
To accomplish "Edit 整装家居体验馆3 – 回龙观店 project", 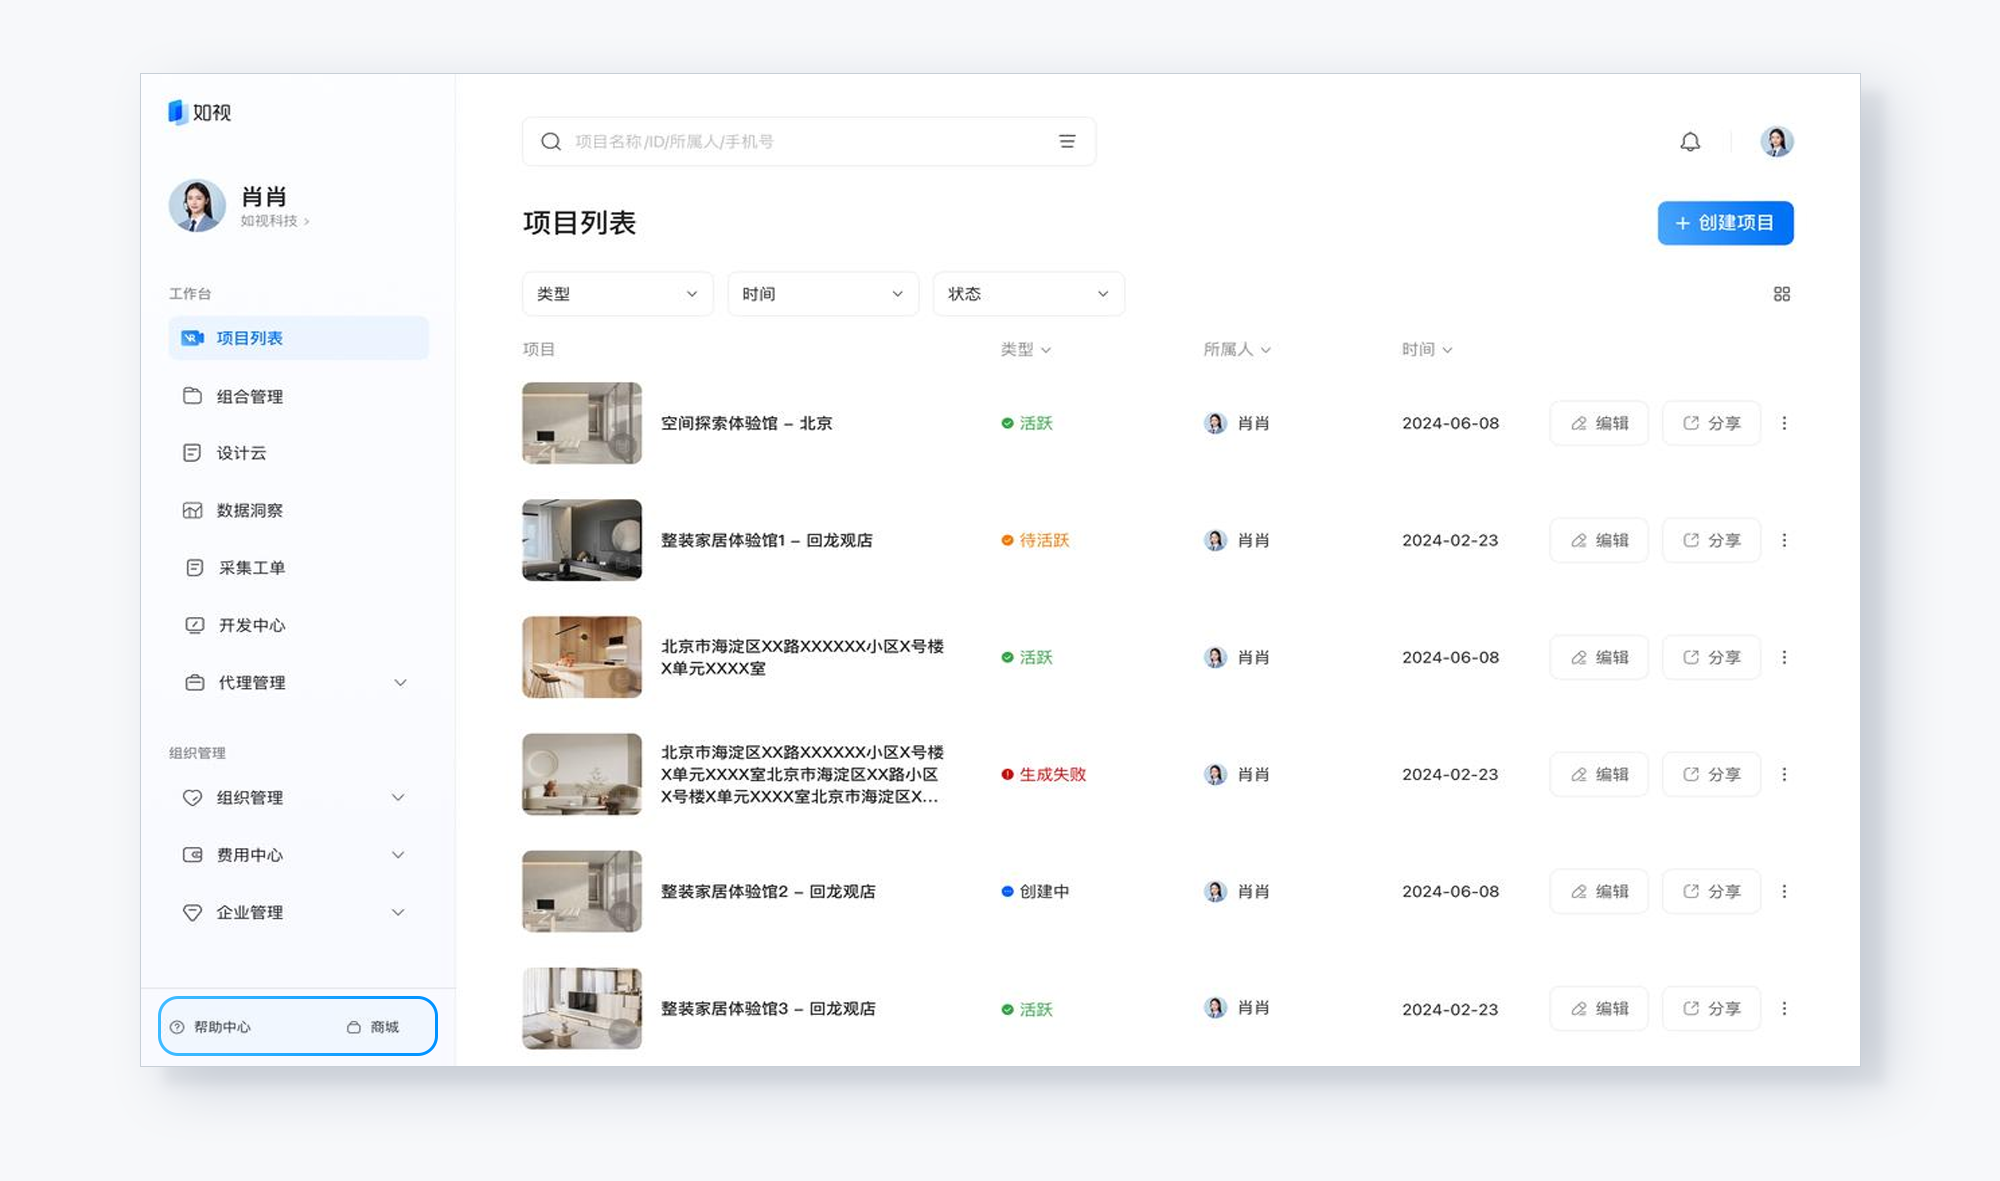I will coord(1599,1008).
